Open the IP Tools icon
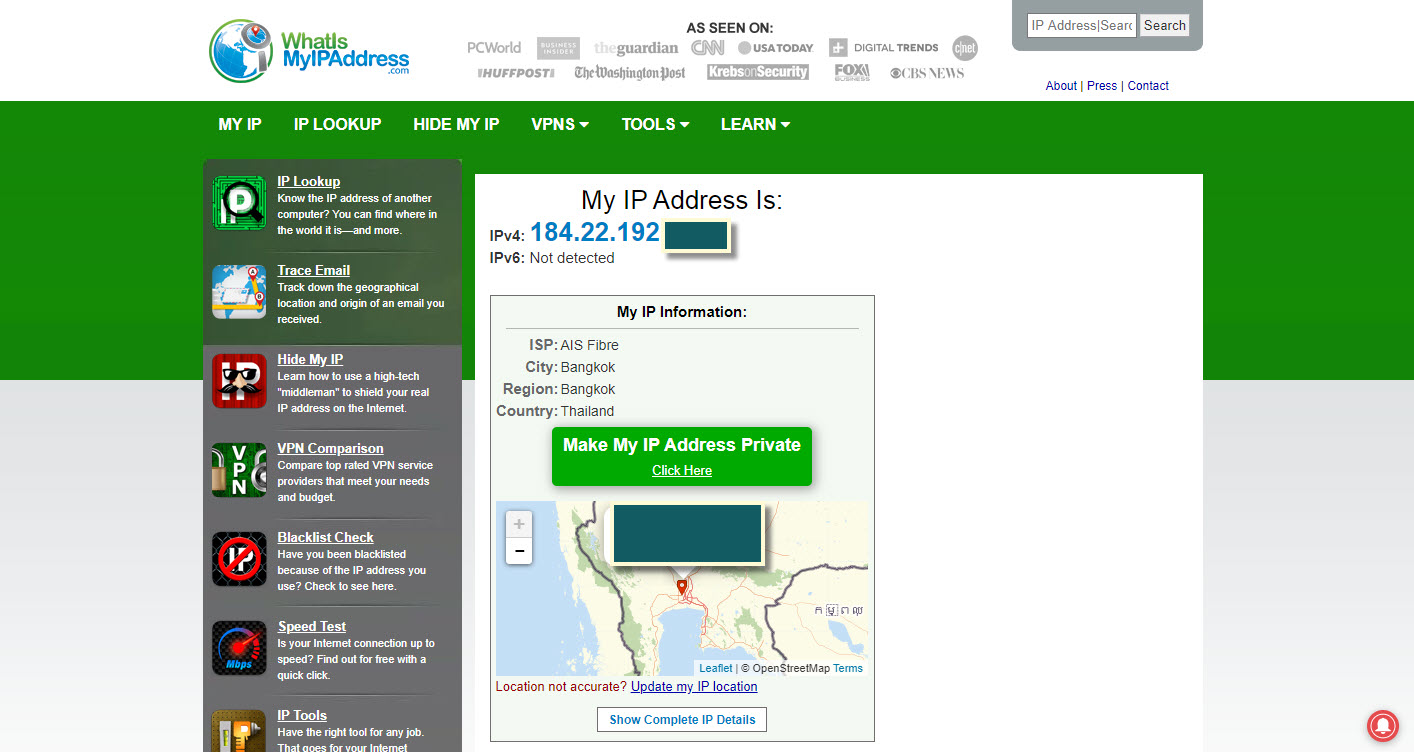 click(239, 731)
